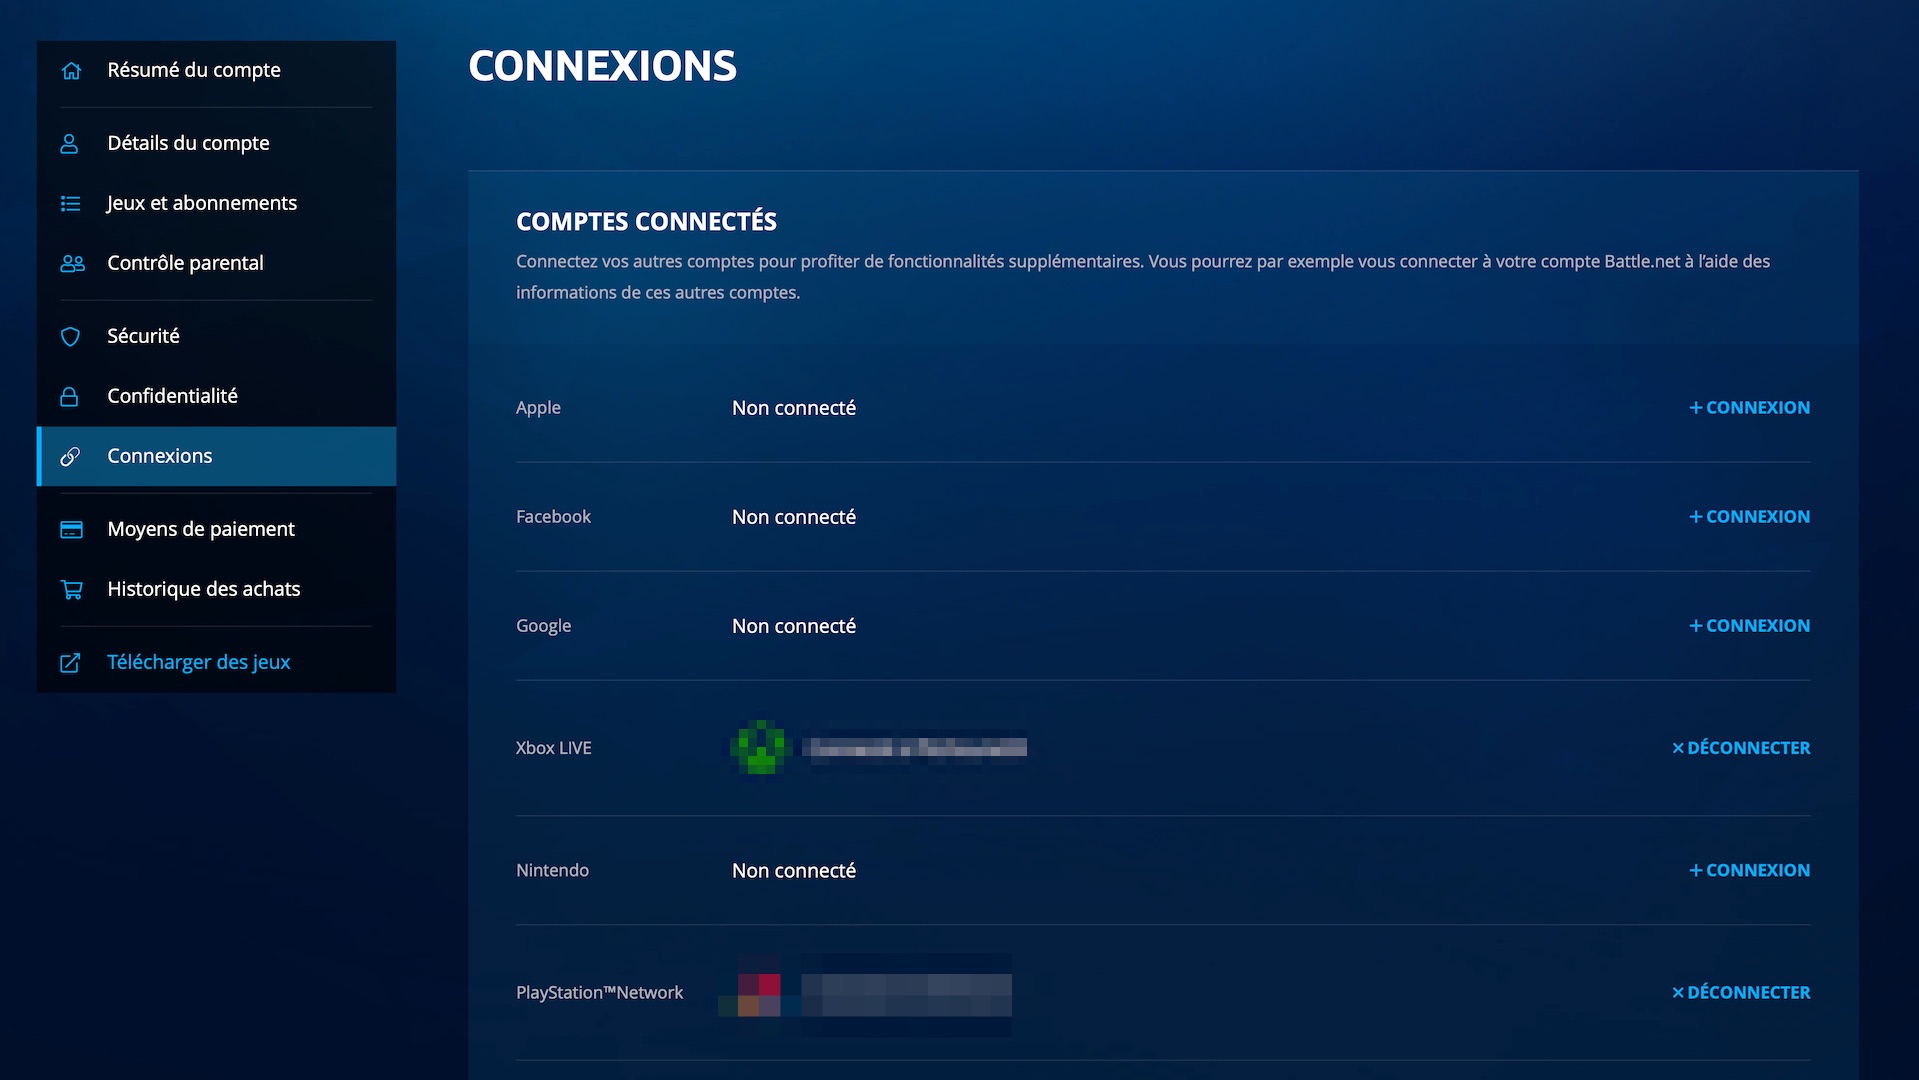Open Contrôle parental settings
1919x1080 pixels.
tap(216, 263)
